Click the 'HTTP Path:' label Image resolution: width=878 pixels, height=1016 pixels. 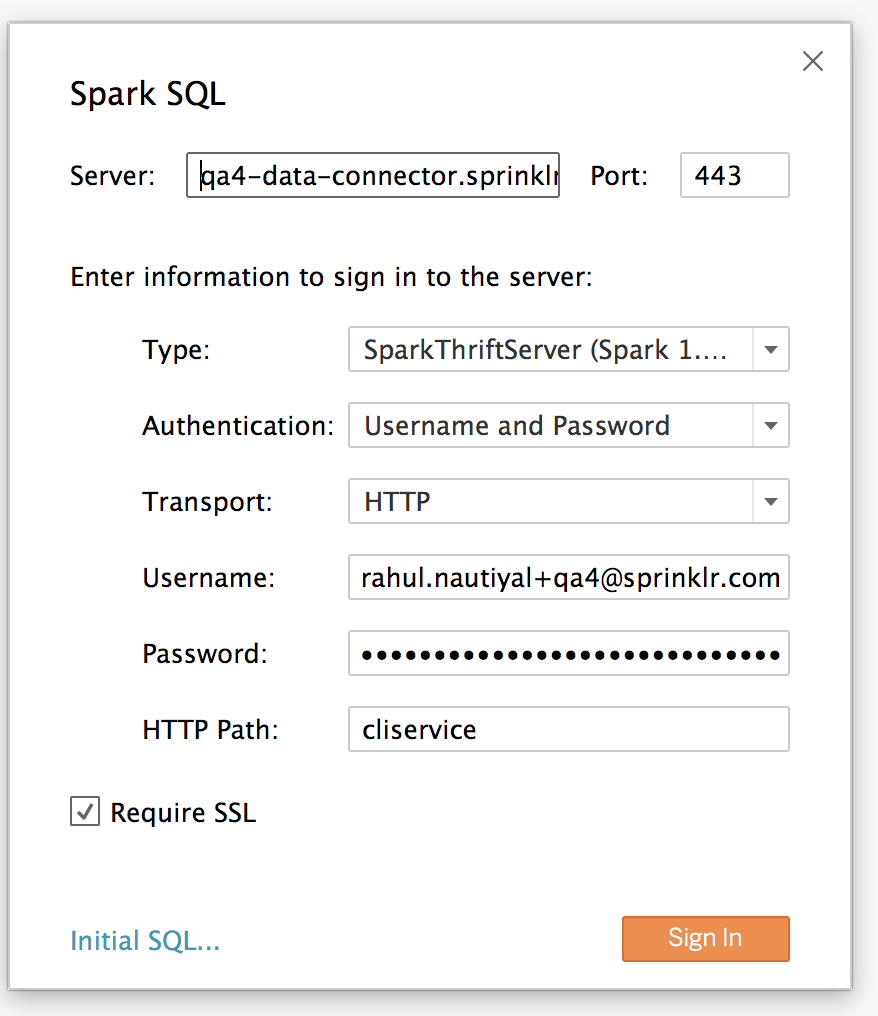[210, 730]
